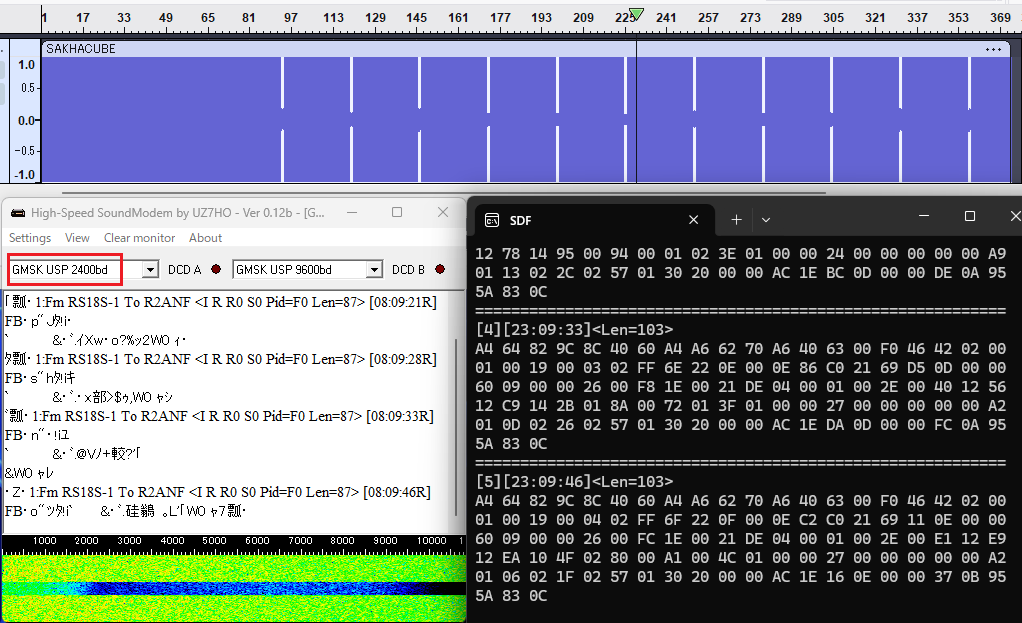Open the SoundModem View menu
Screen dimensions: 1022x623
(x=77, y=238)
